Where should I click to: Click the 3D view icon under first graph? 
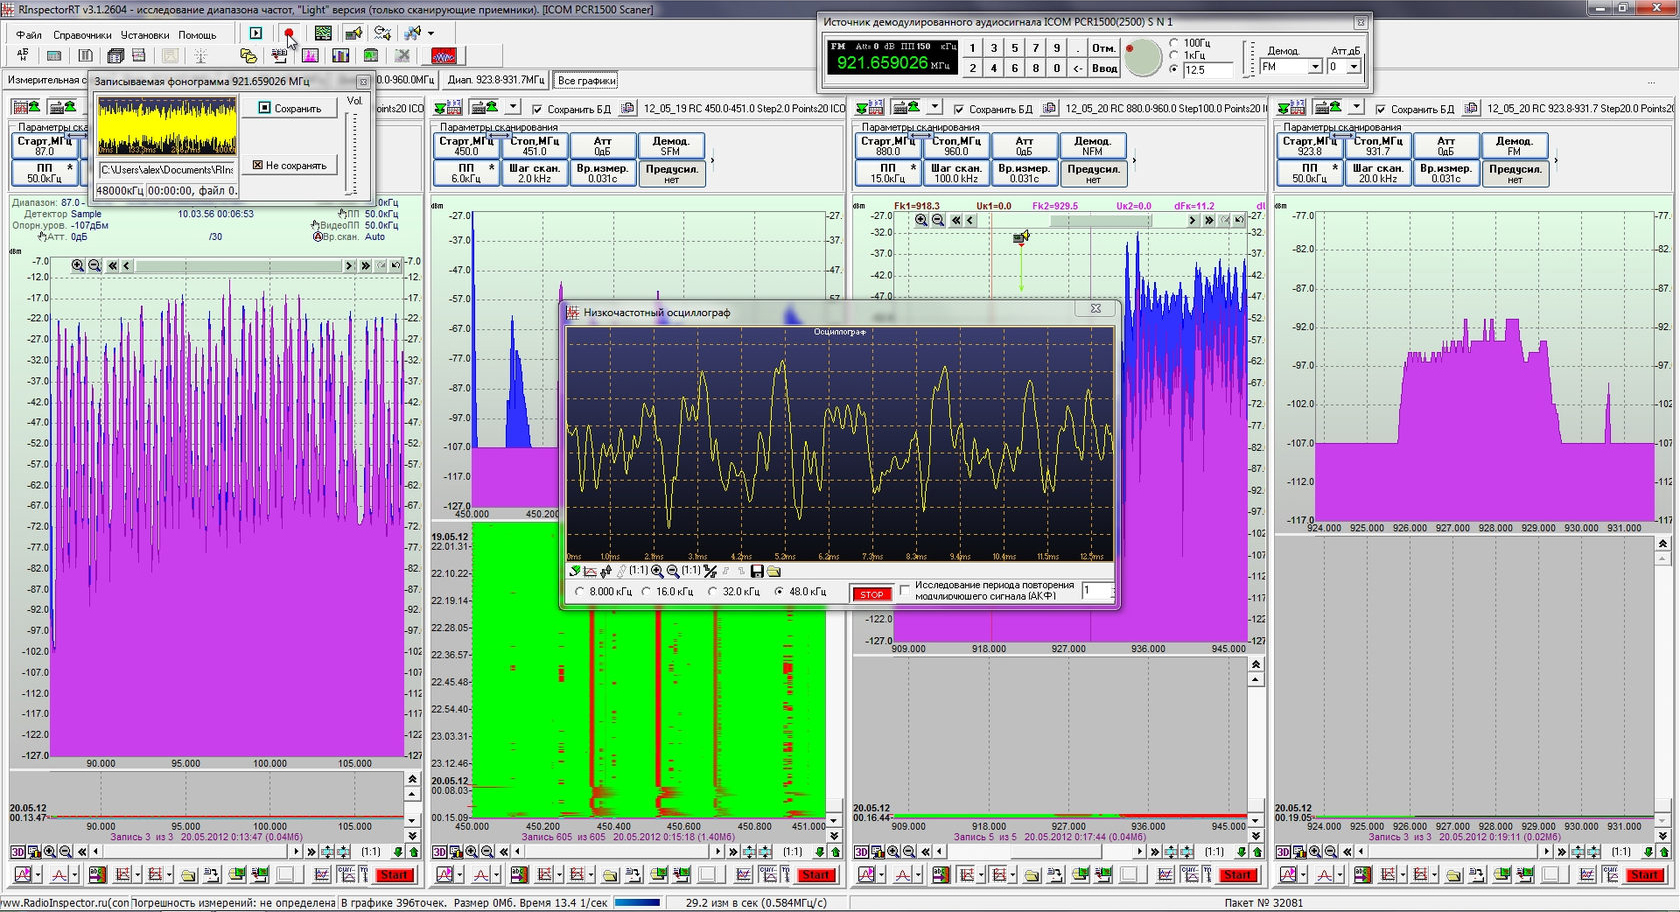(18, 852)
